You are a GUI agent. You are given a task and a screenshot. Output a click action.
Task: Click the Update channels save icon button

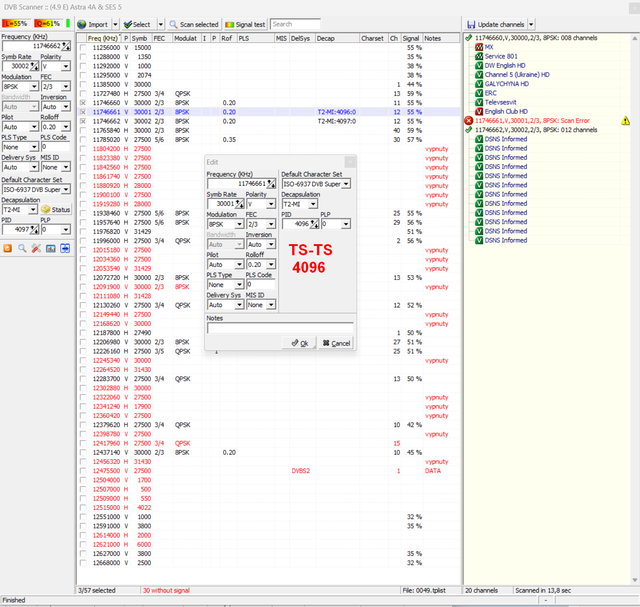[496, 24]
